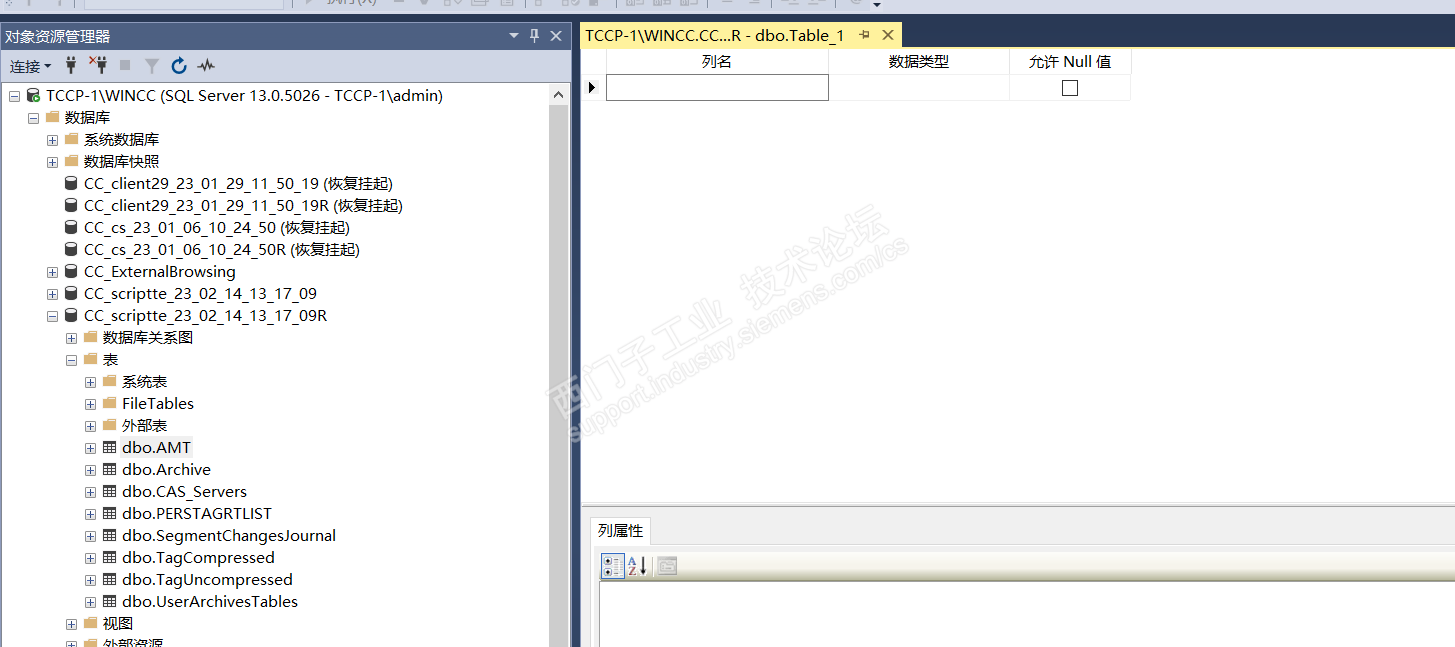The height and width of the screenshot is (647, 1455).
Task: Click the 数据类型 cell in first row
Action: [919, 88]
